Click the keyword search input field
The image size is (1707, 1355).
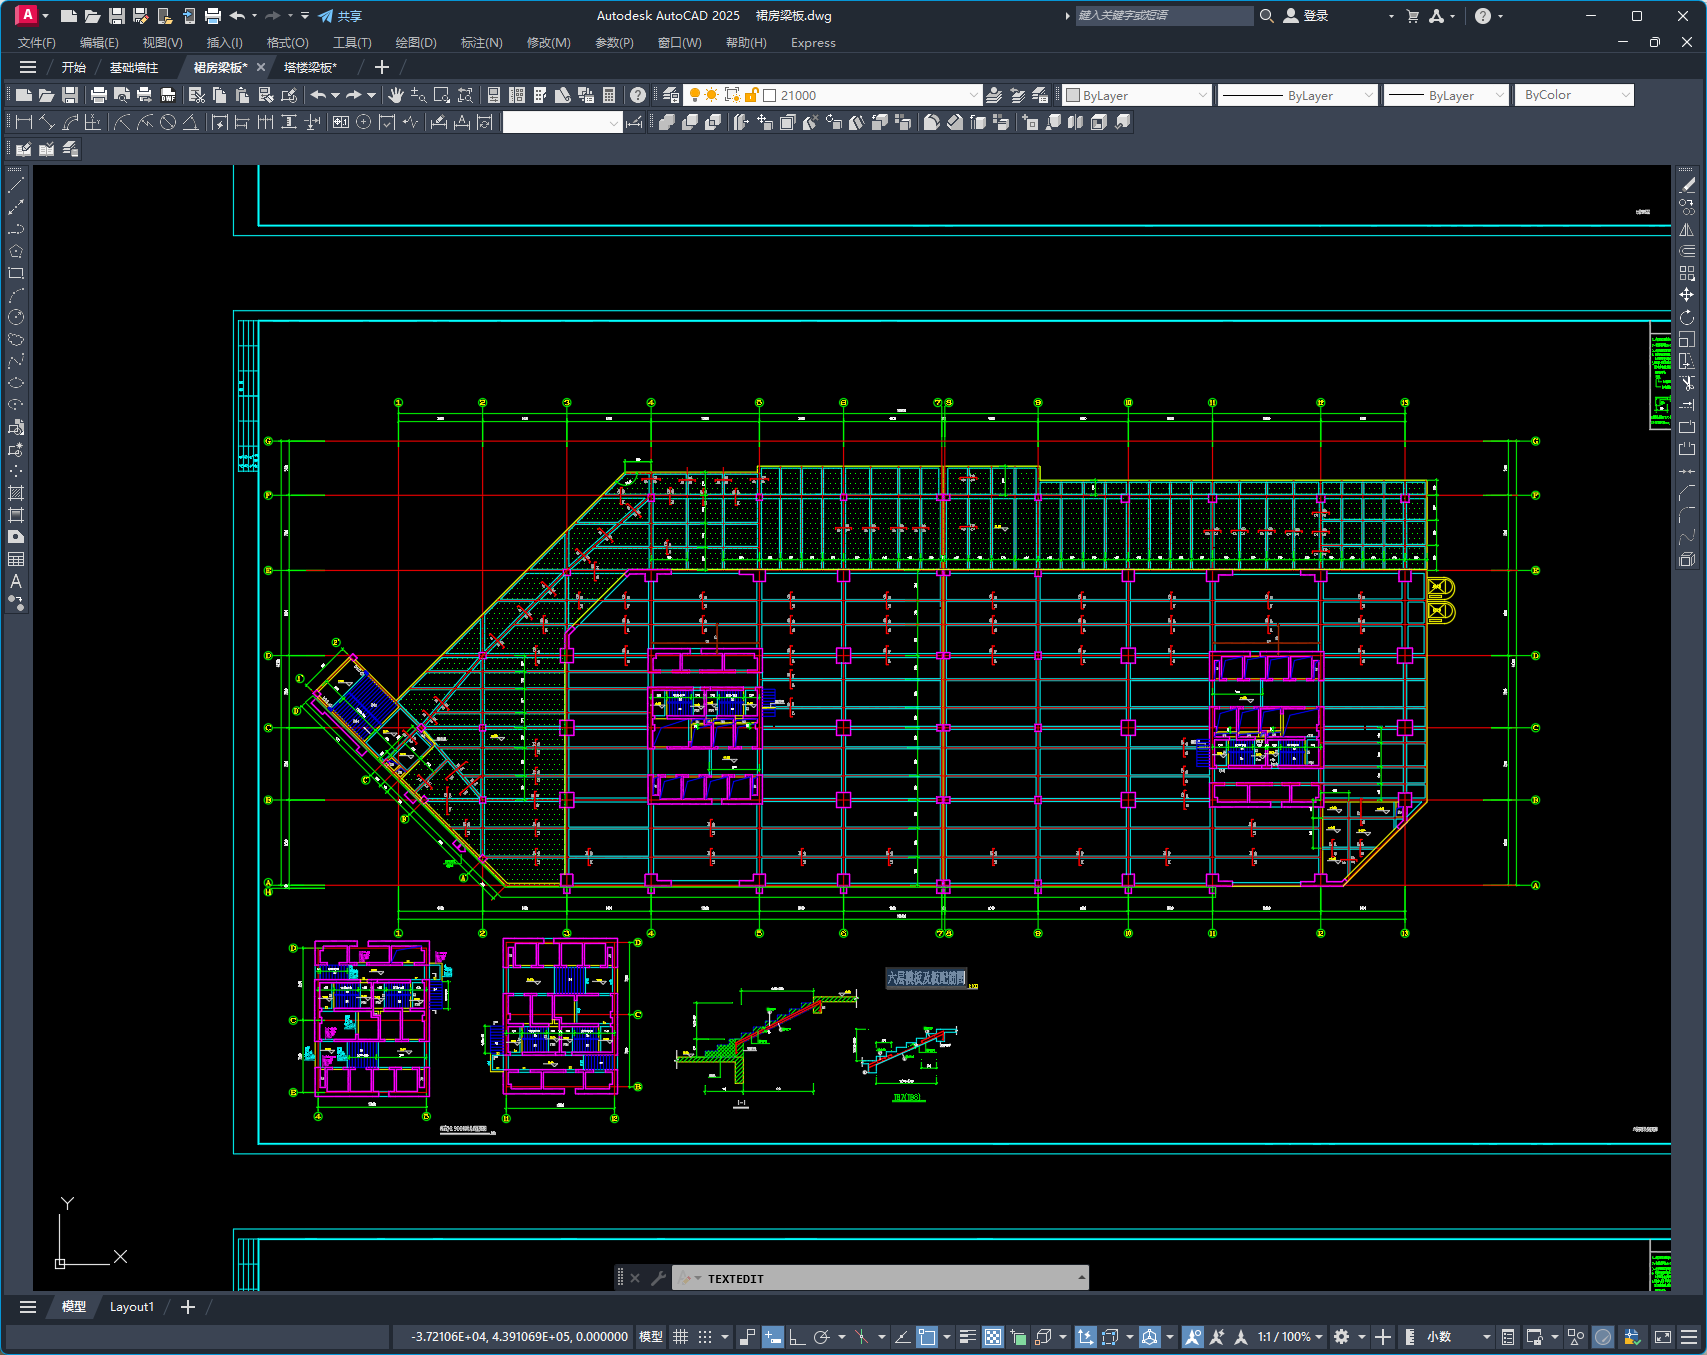pyautogui.click(x=1163, y=16)
